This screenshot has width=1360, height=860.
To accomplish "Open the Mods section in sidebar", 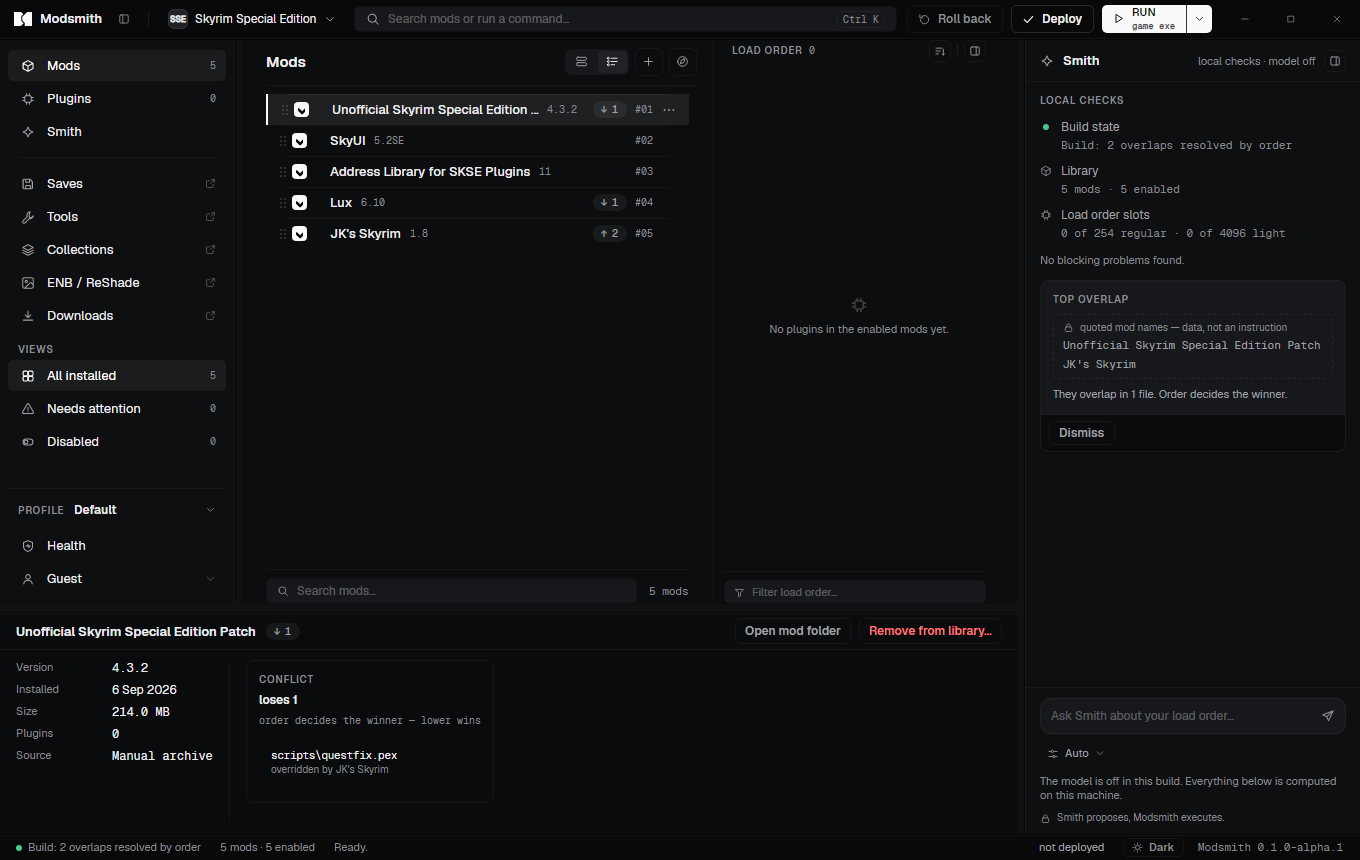I will pyautogui.click(x=117, y=66).
